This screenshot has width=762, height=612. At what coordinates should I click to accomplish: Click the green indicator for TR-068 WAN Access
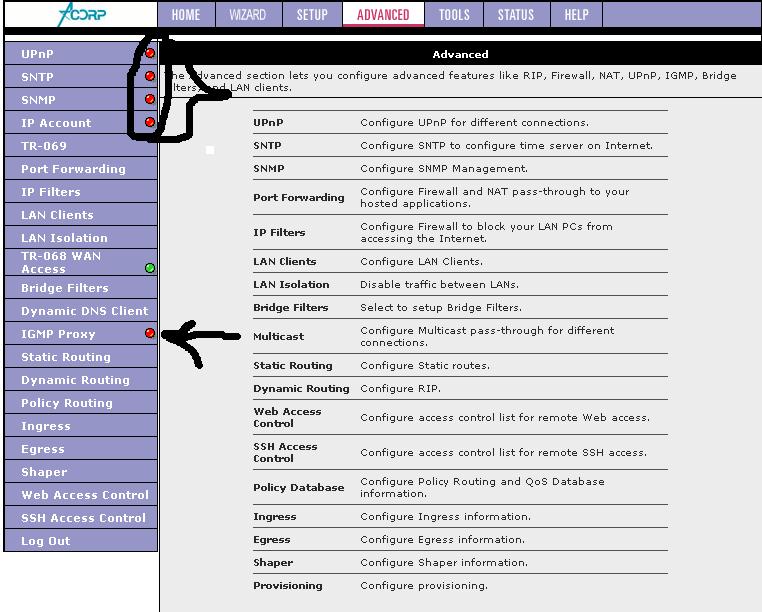150,268
